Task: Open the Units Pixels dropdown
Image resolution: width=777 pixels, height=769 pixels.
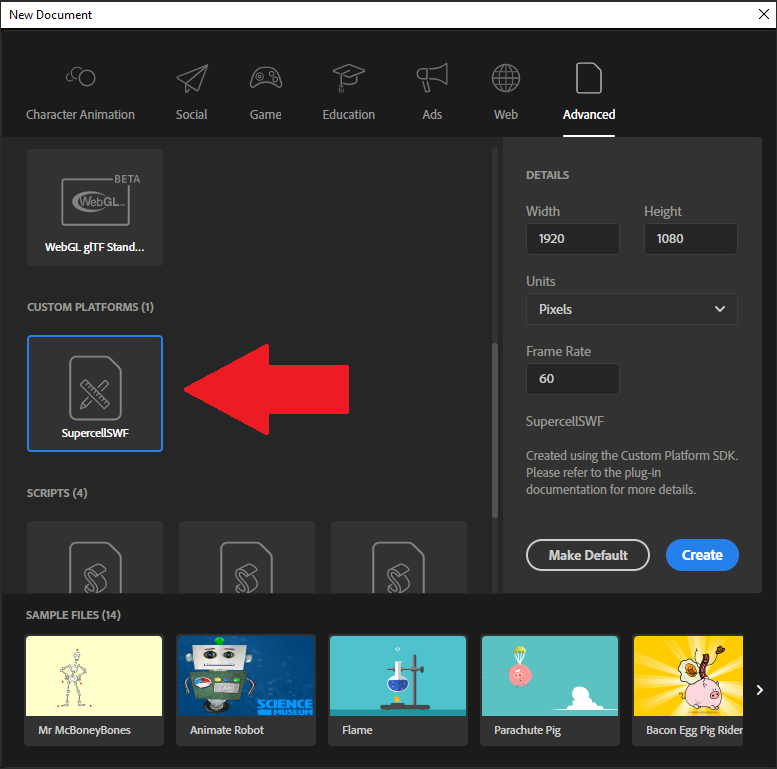Action: [631, 309]
